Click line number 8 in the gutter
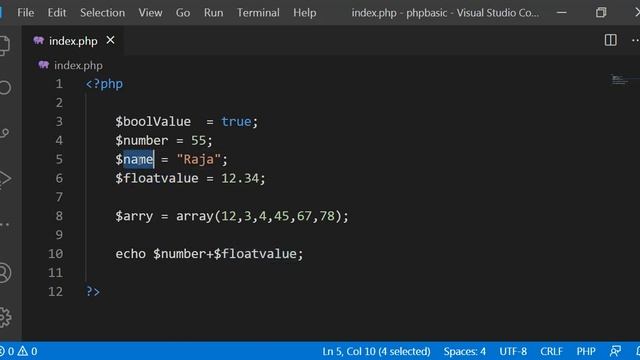 pos(59,216)
